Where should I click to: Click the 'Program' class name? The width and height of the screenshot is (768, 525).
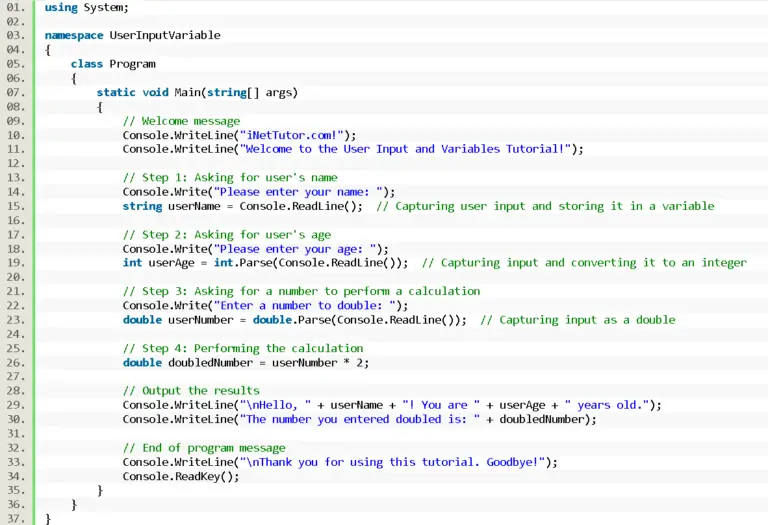point(132,64)
